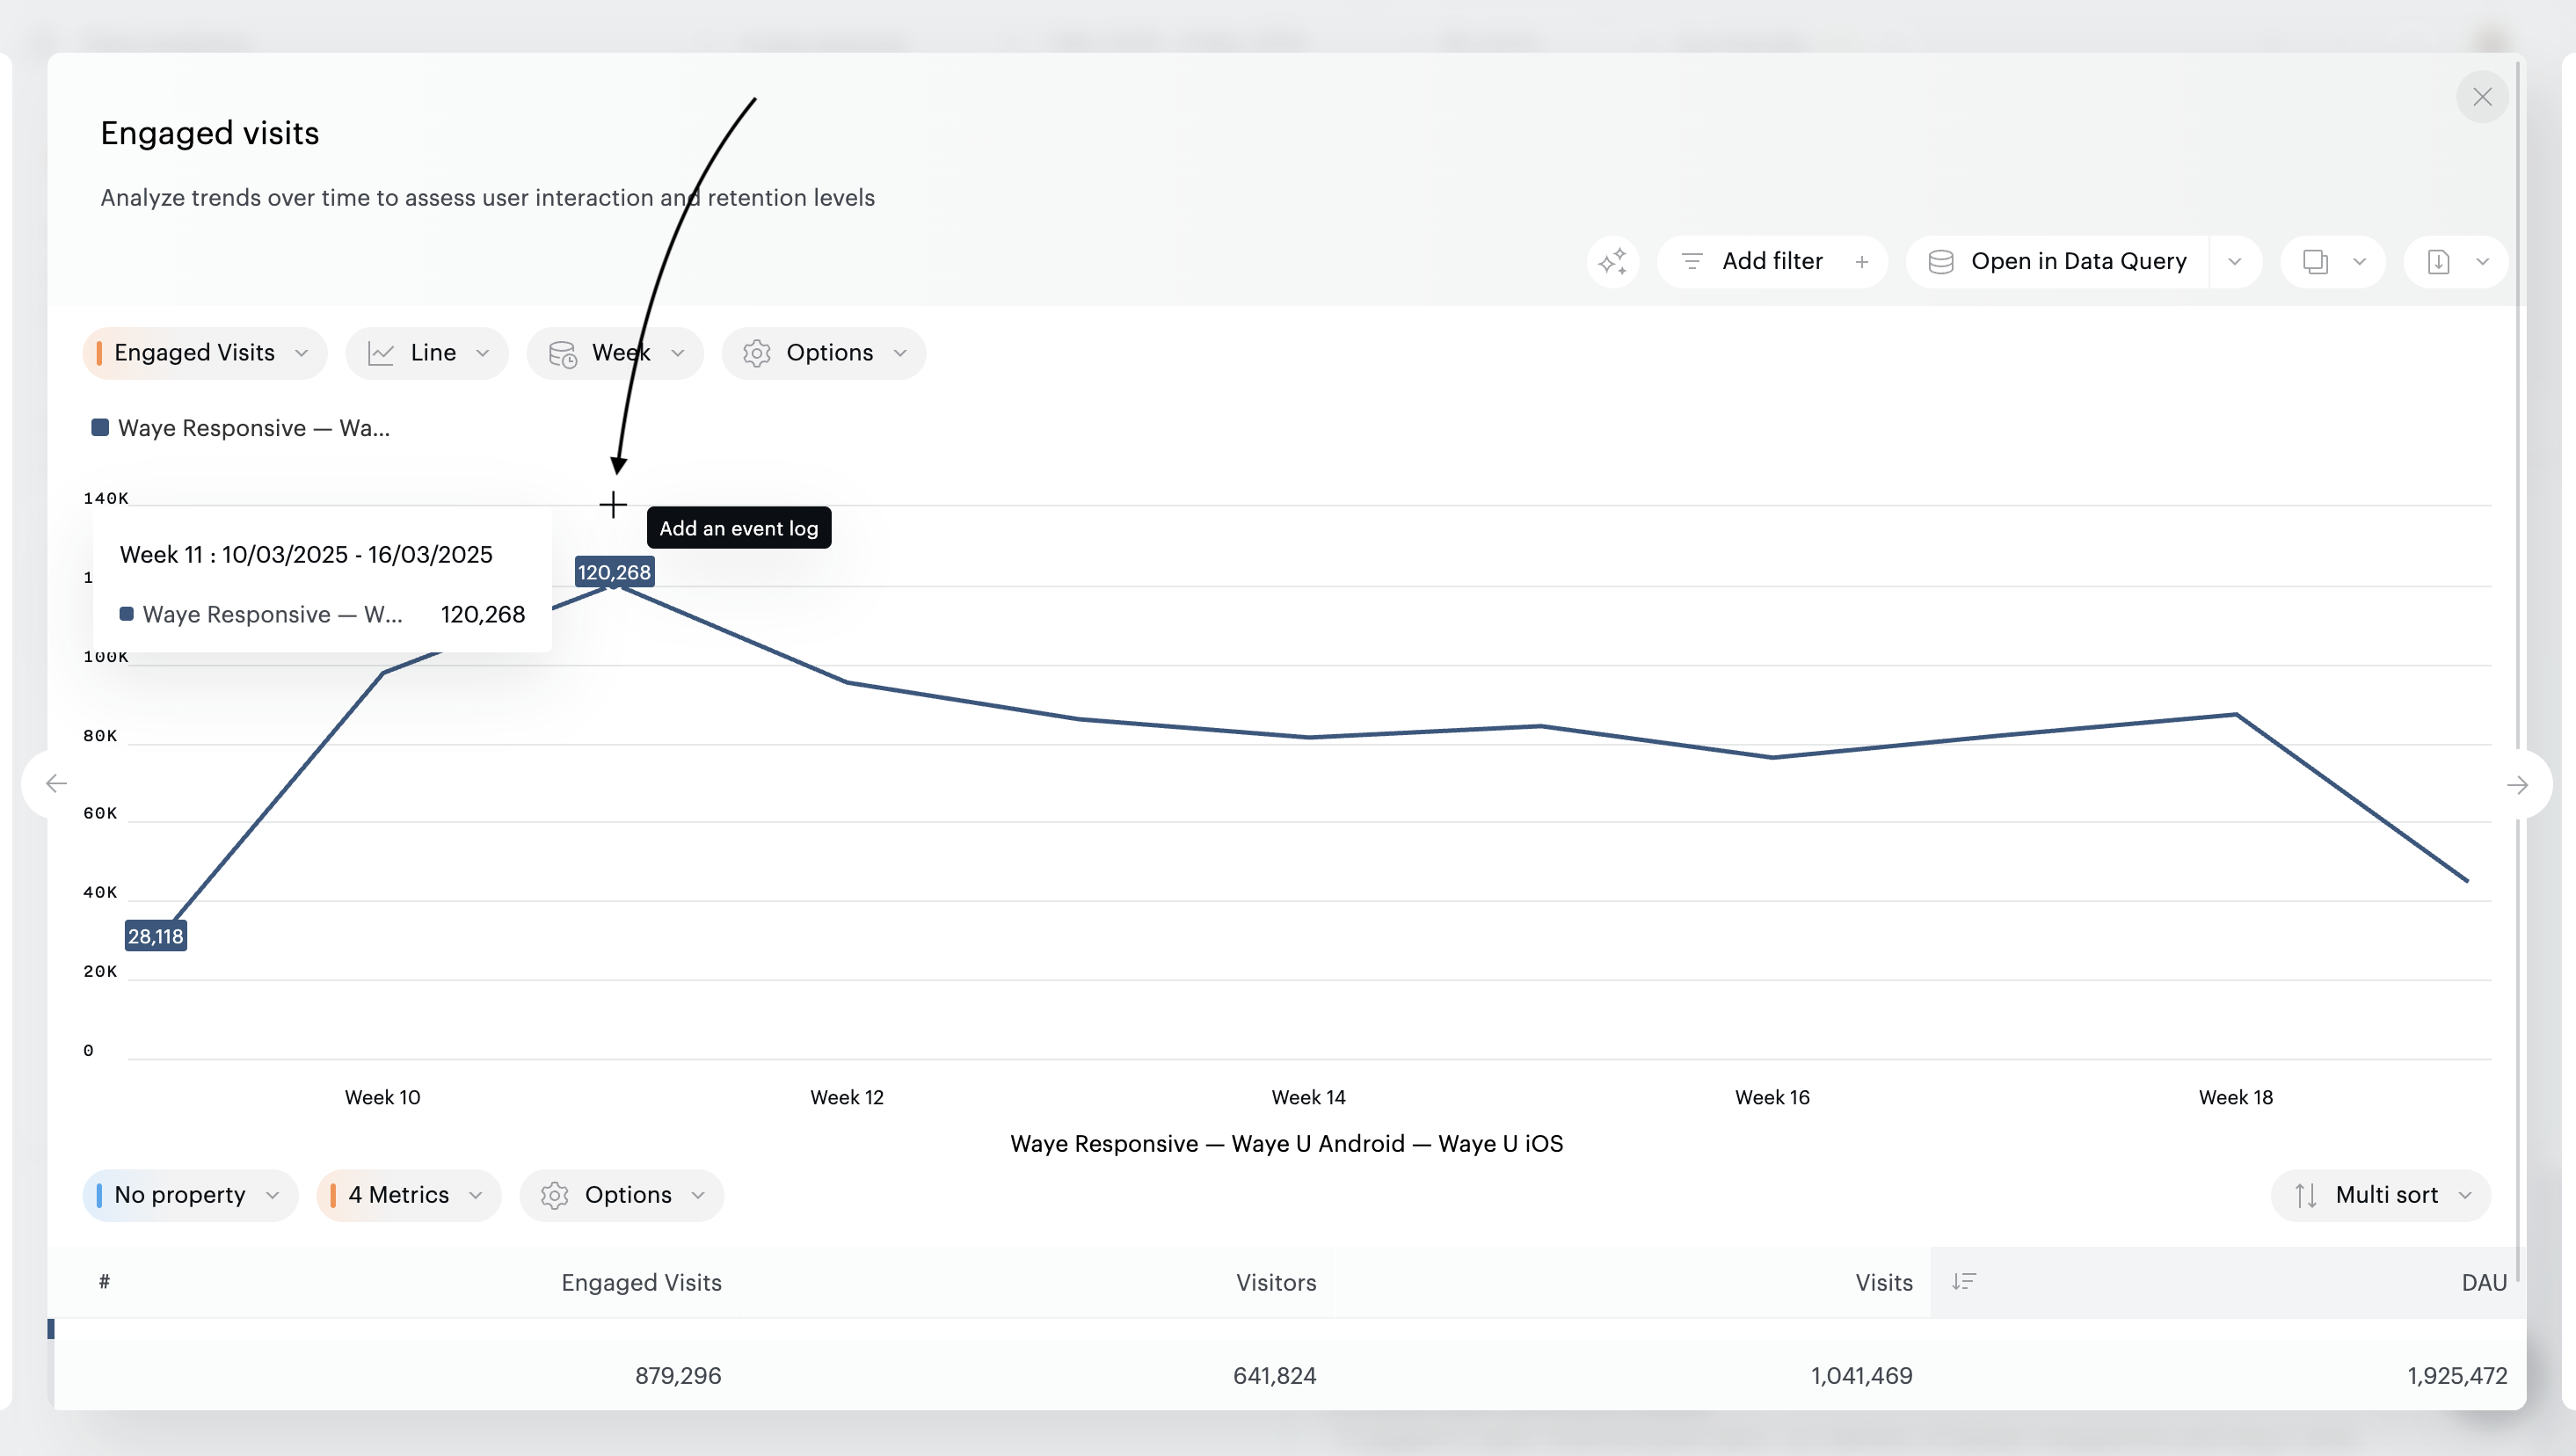Open table Options menu beside 4 Metrics
This screenshot has height=1456, width=2576.
(622, 1195)
